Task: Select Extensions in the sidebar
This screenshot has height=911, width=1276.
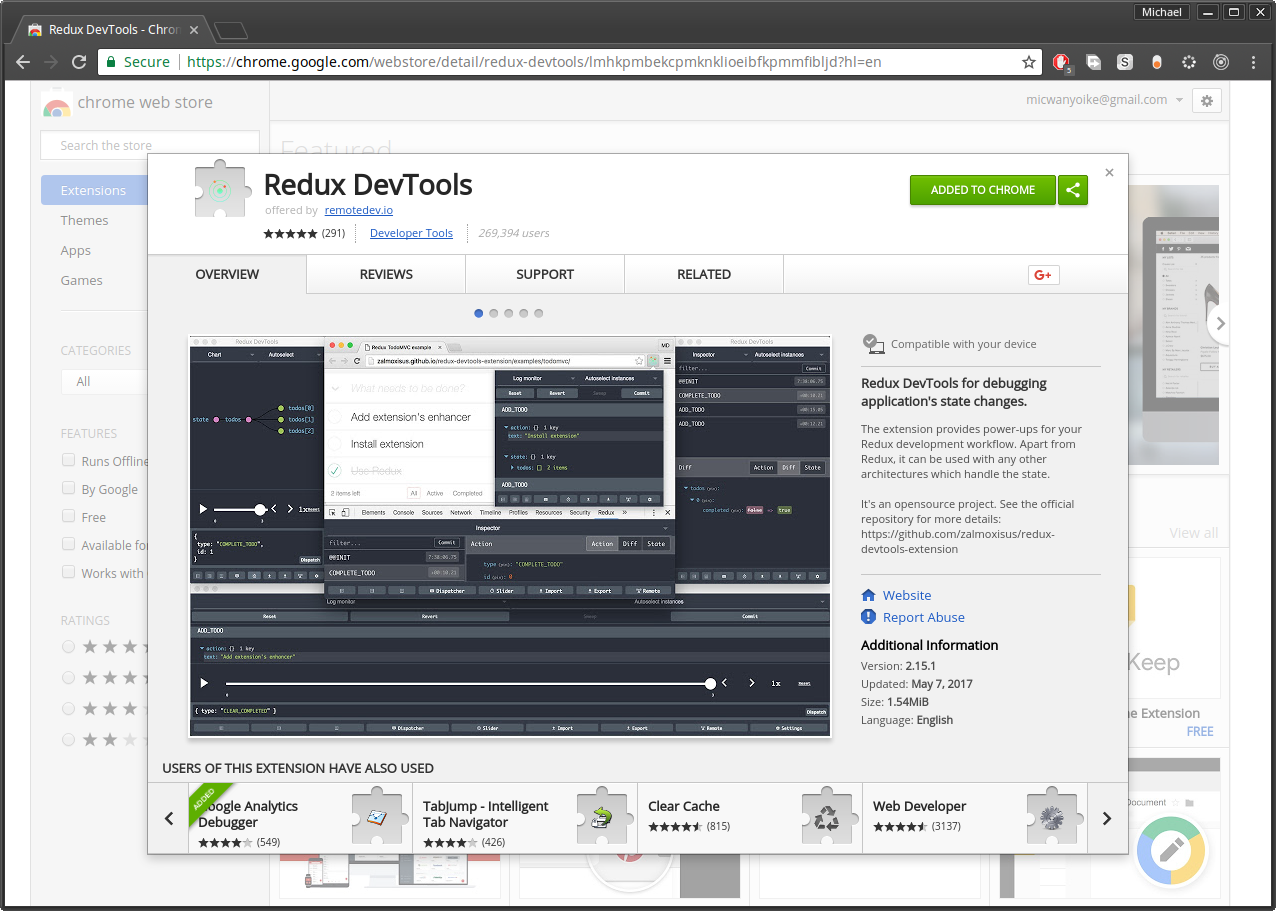Action: click(94, 190)
